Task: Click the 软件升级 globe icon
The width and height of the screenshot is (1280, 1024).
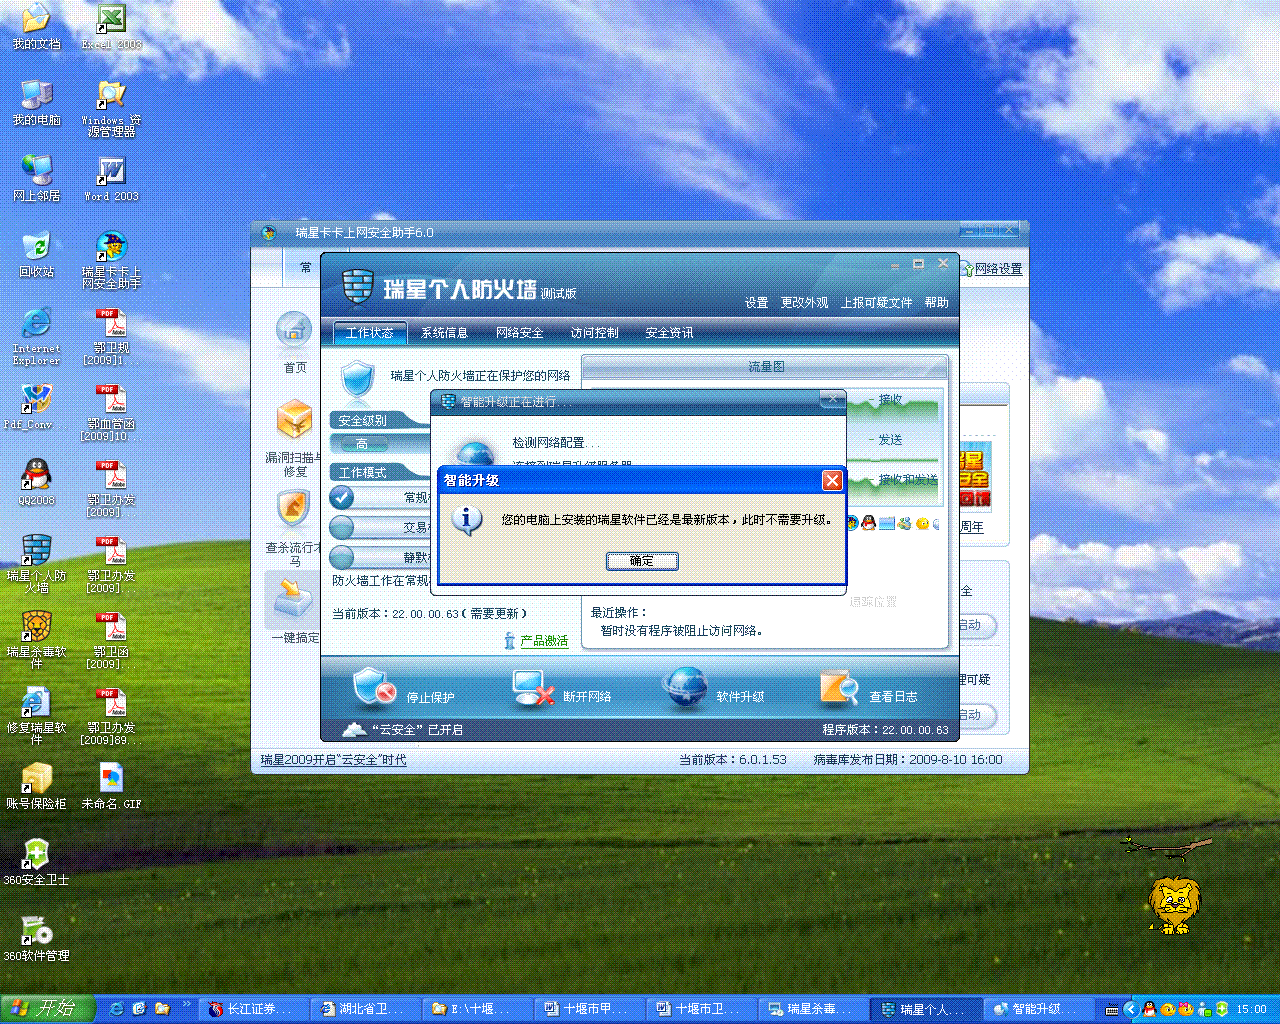Action: coord(685,688)
